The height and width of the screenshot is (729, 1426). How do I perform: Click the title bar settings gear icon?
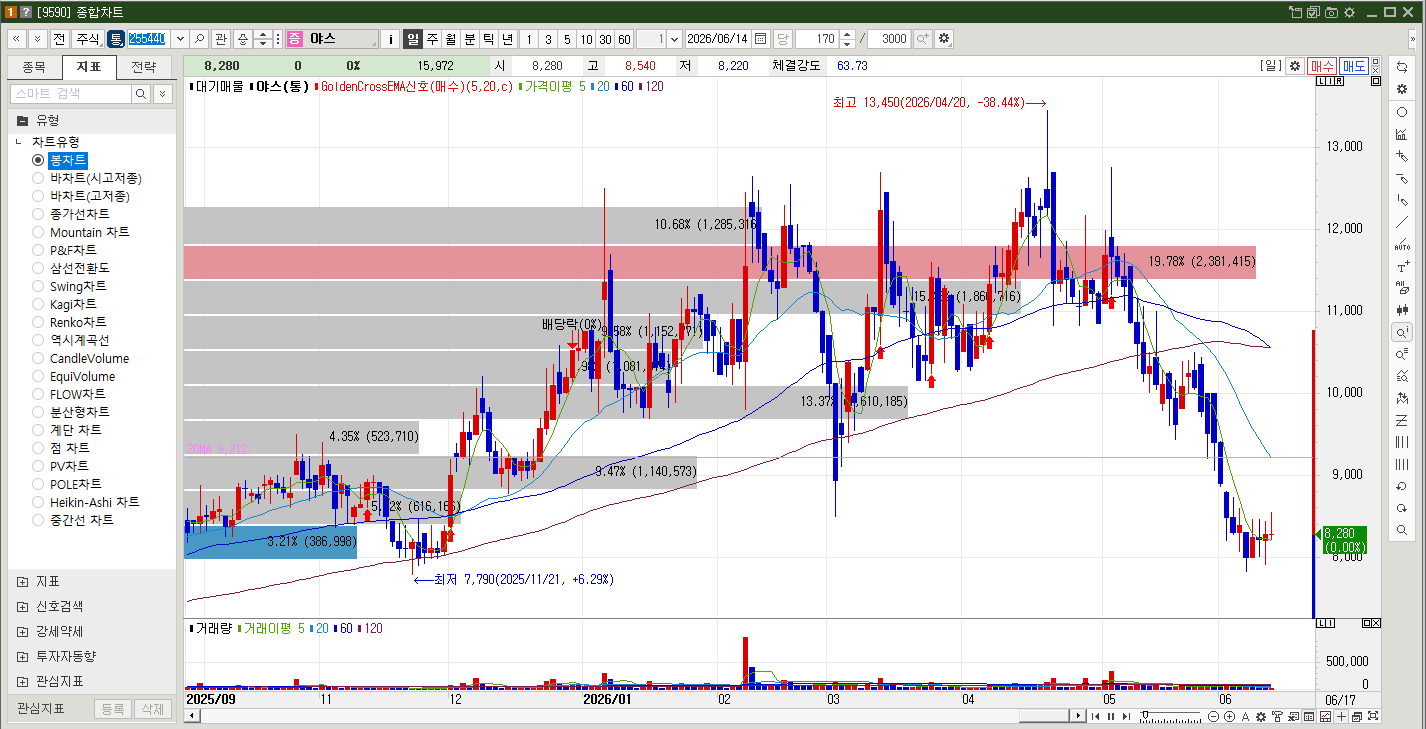coord(1349,12)
